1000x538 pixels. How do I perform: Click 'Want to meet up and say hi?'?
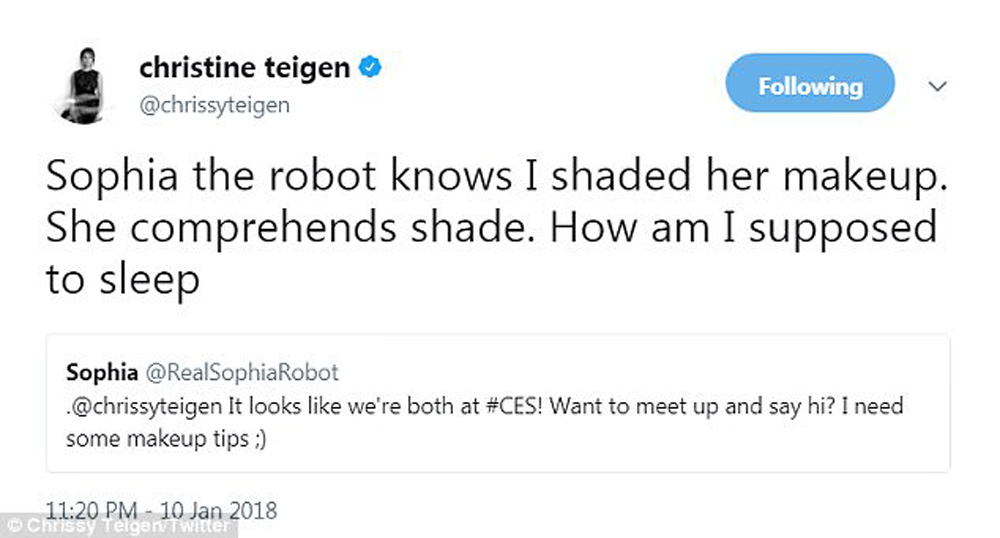pos(643,407)
